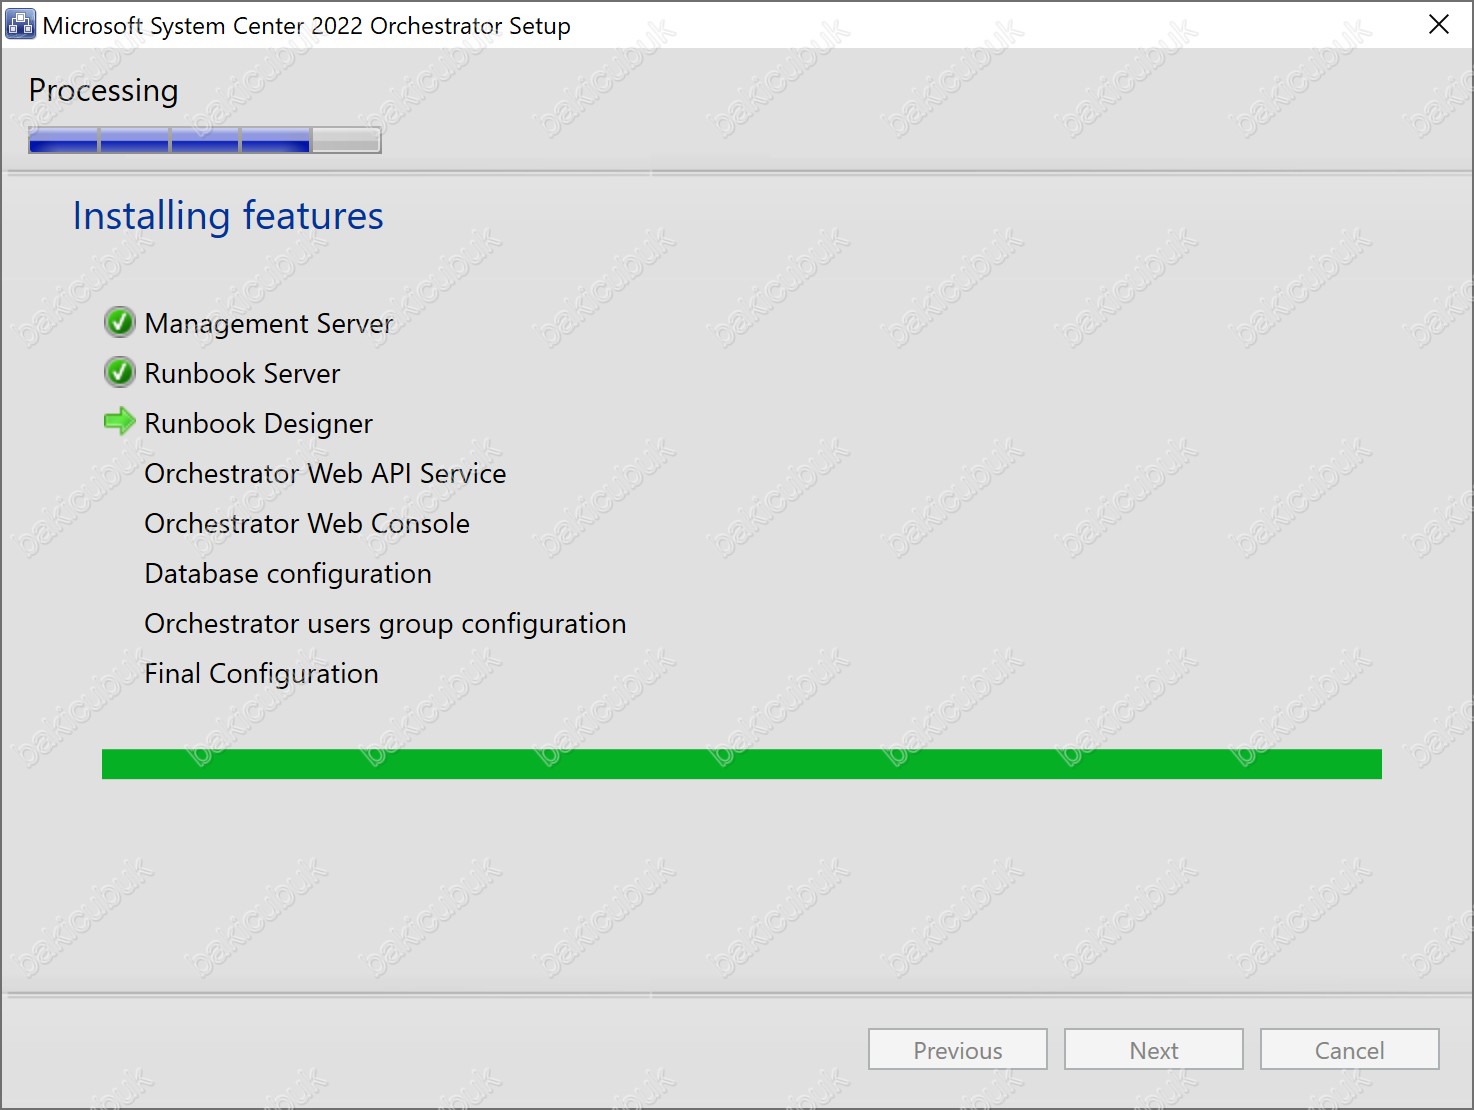Screen dimensions: 1474x1110
Task: Select 'Final Configuration' text
Action: (262, 674)
